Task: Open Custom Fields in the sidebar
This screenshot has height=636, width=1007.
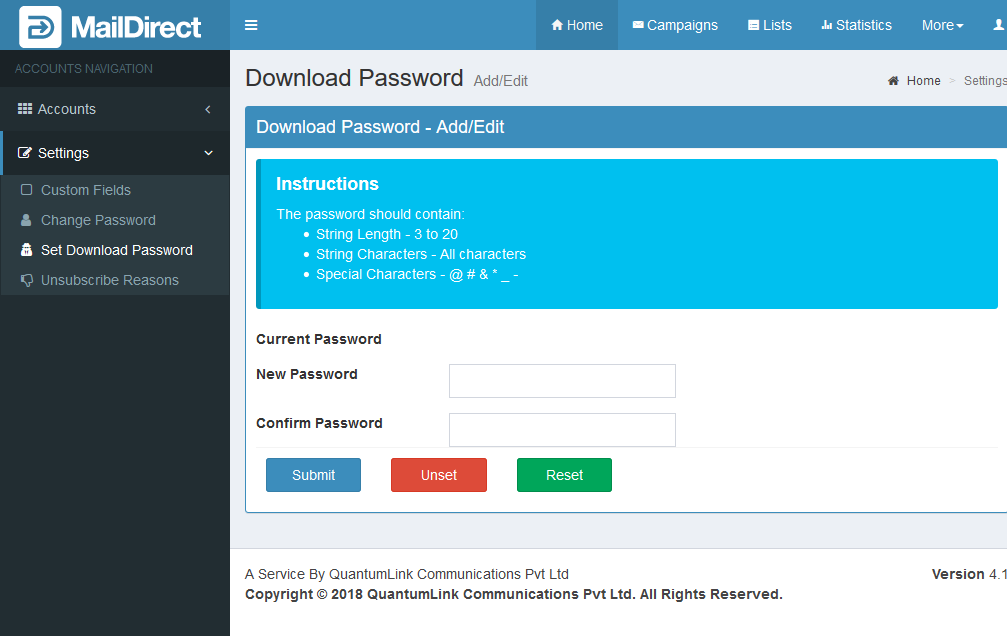Action: 86,190
